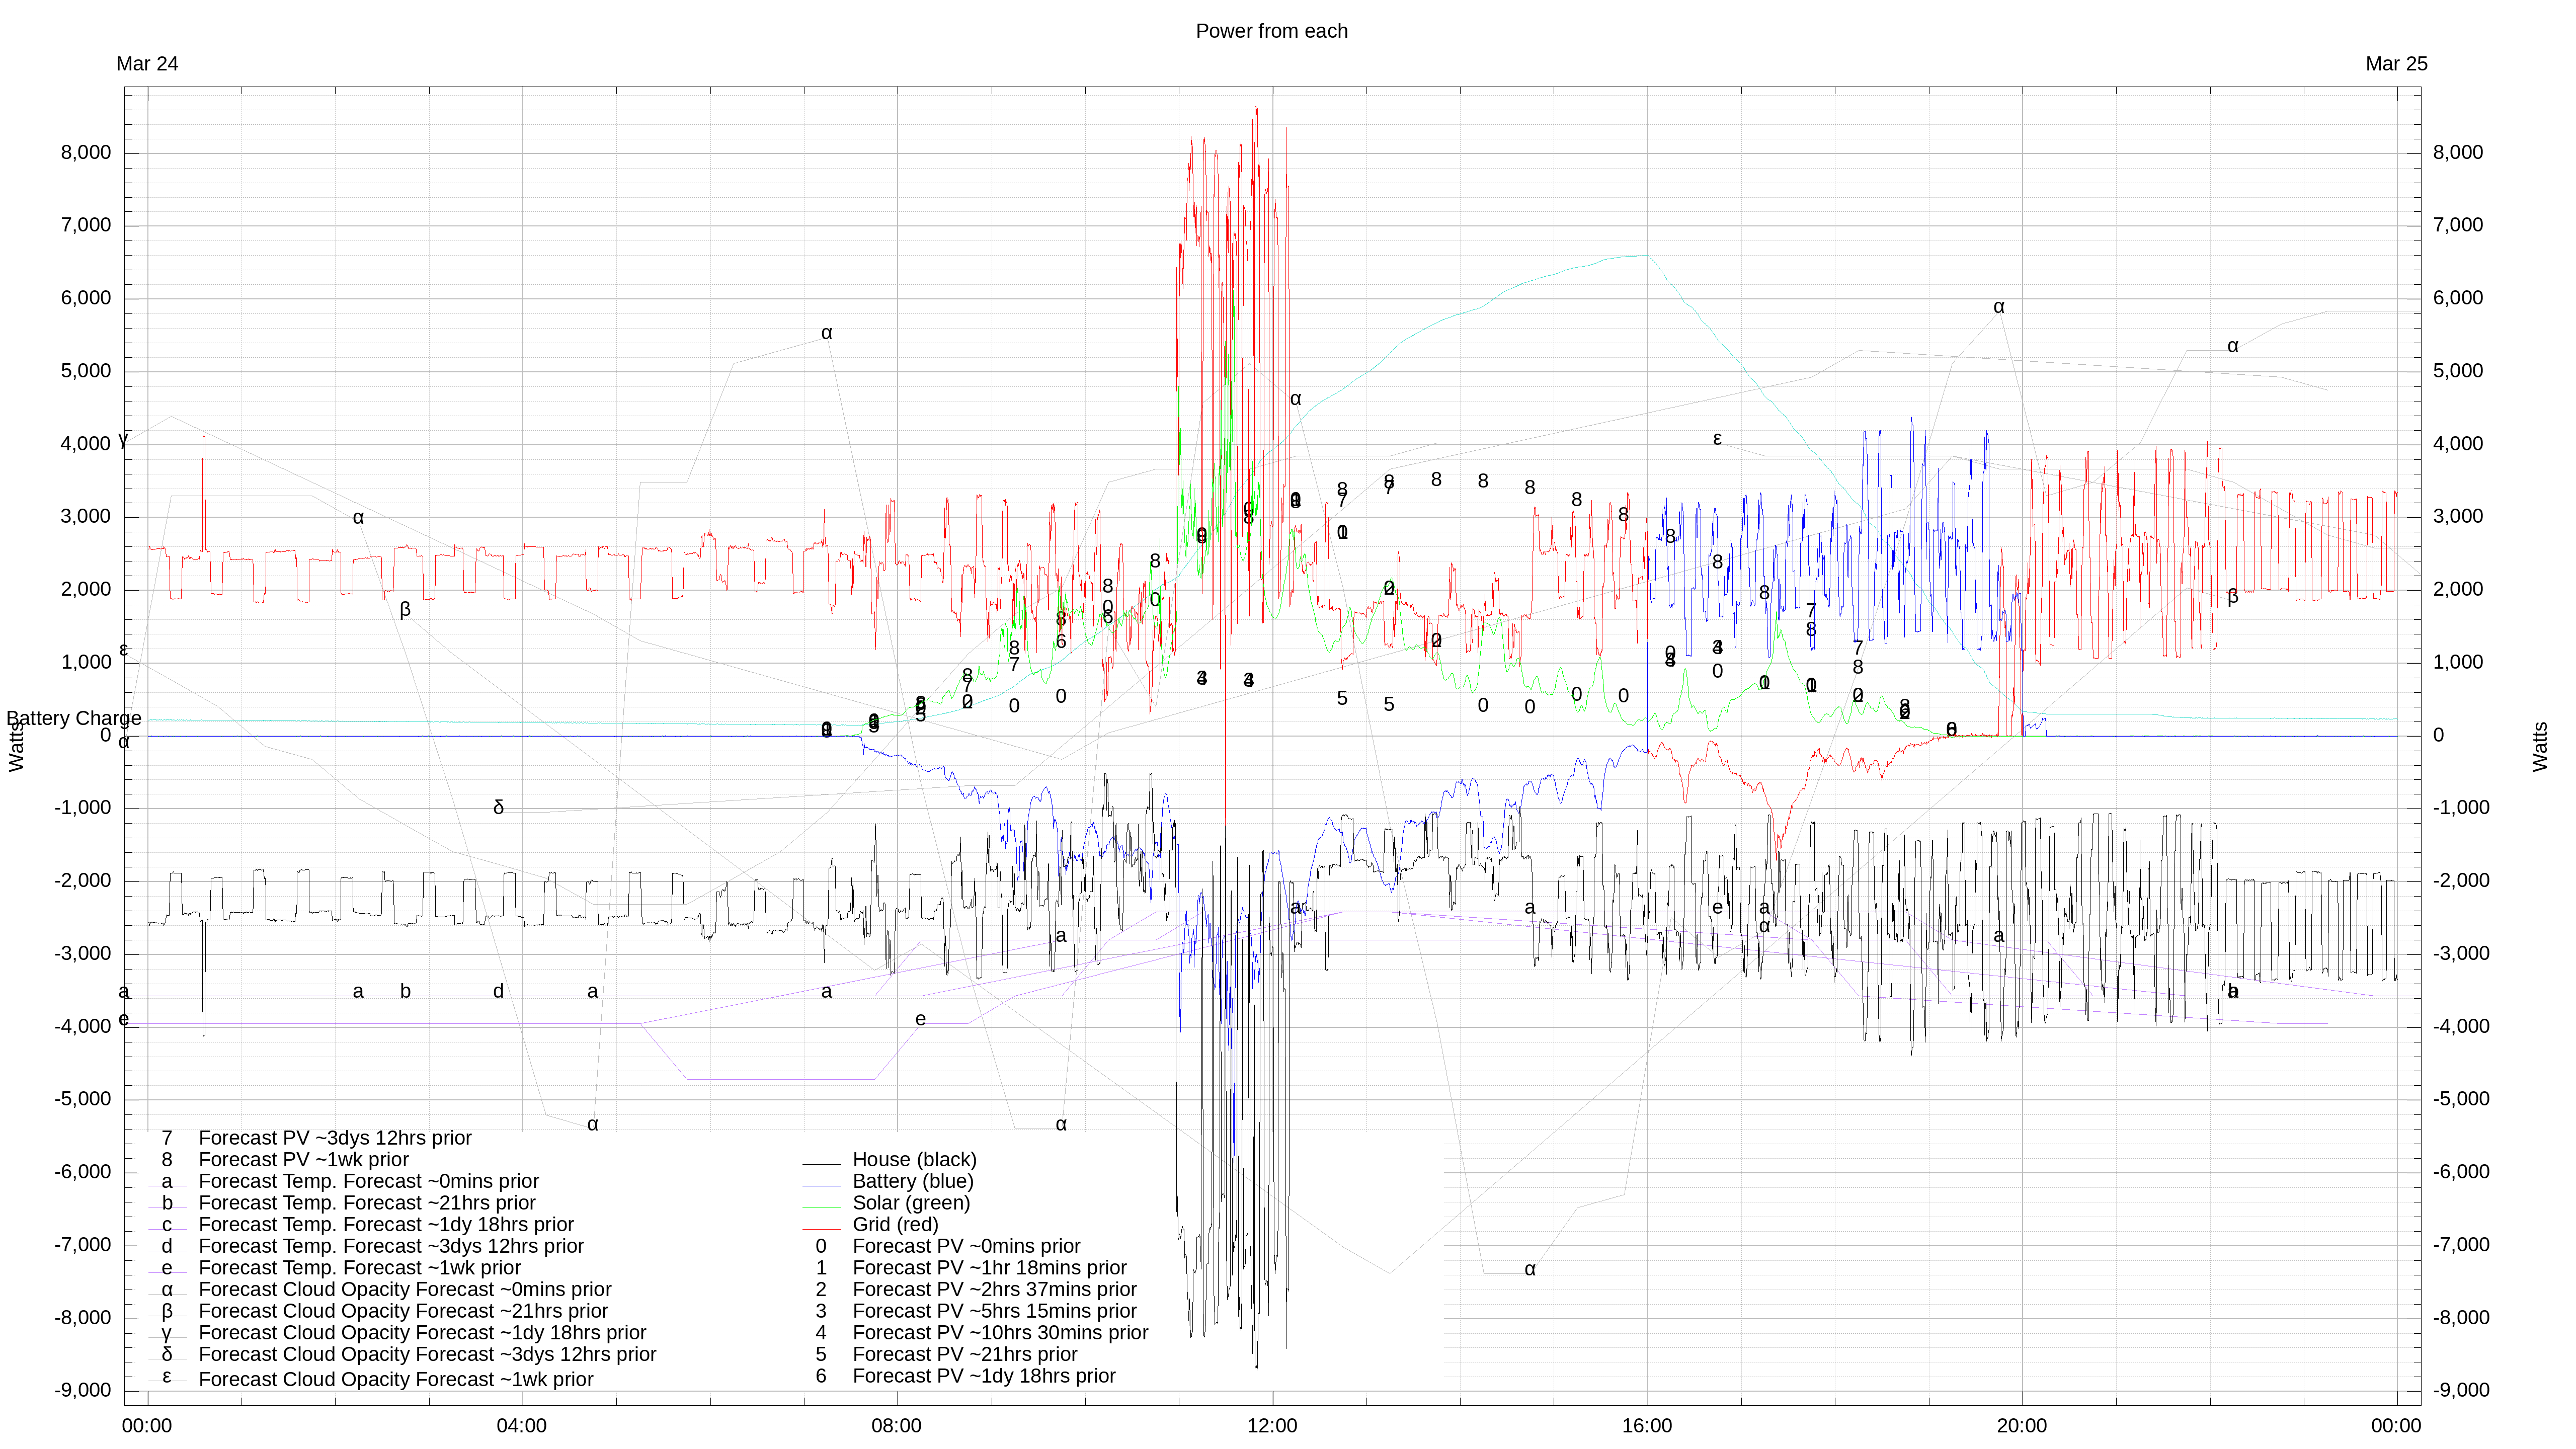Click legend 'Forecast Temp. Forecast ~1dy 18hrs prior'
This screenshot has height=1449, width=2576.
386,1225
